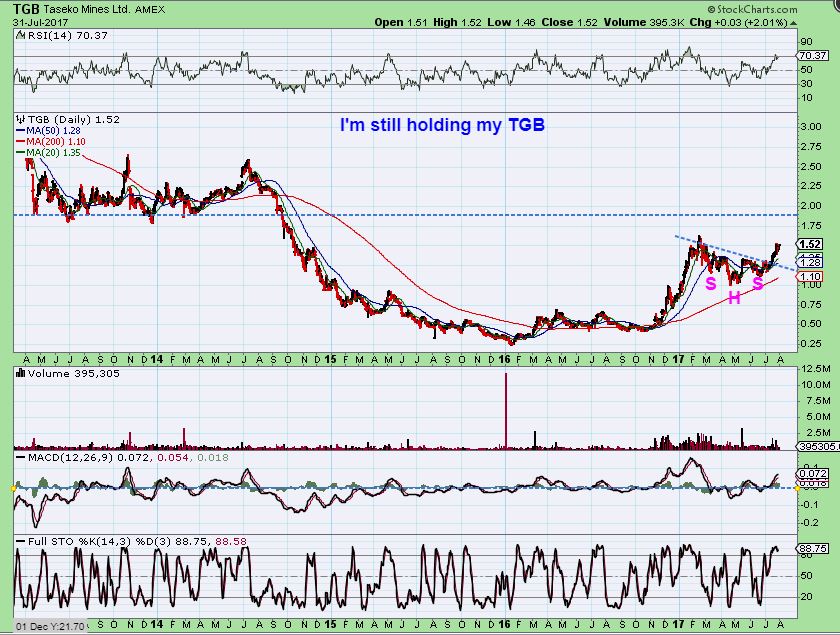Click the red MA(200) legend color dash
Viewport: 840px width, 635px height.
tap(21, 142)
